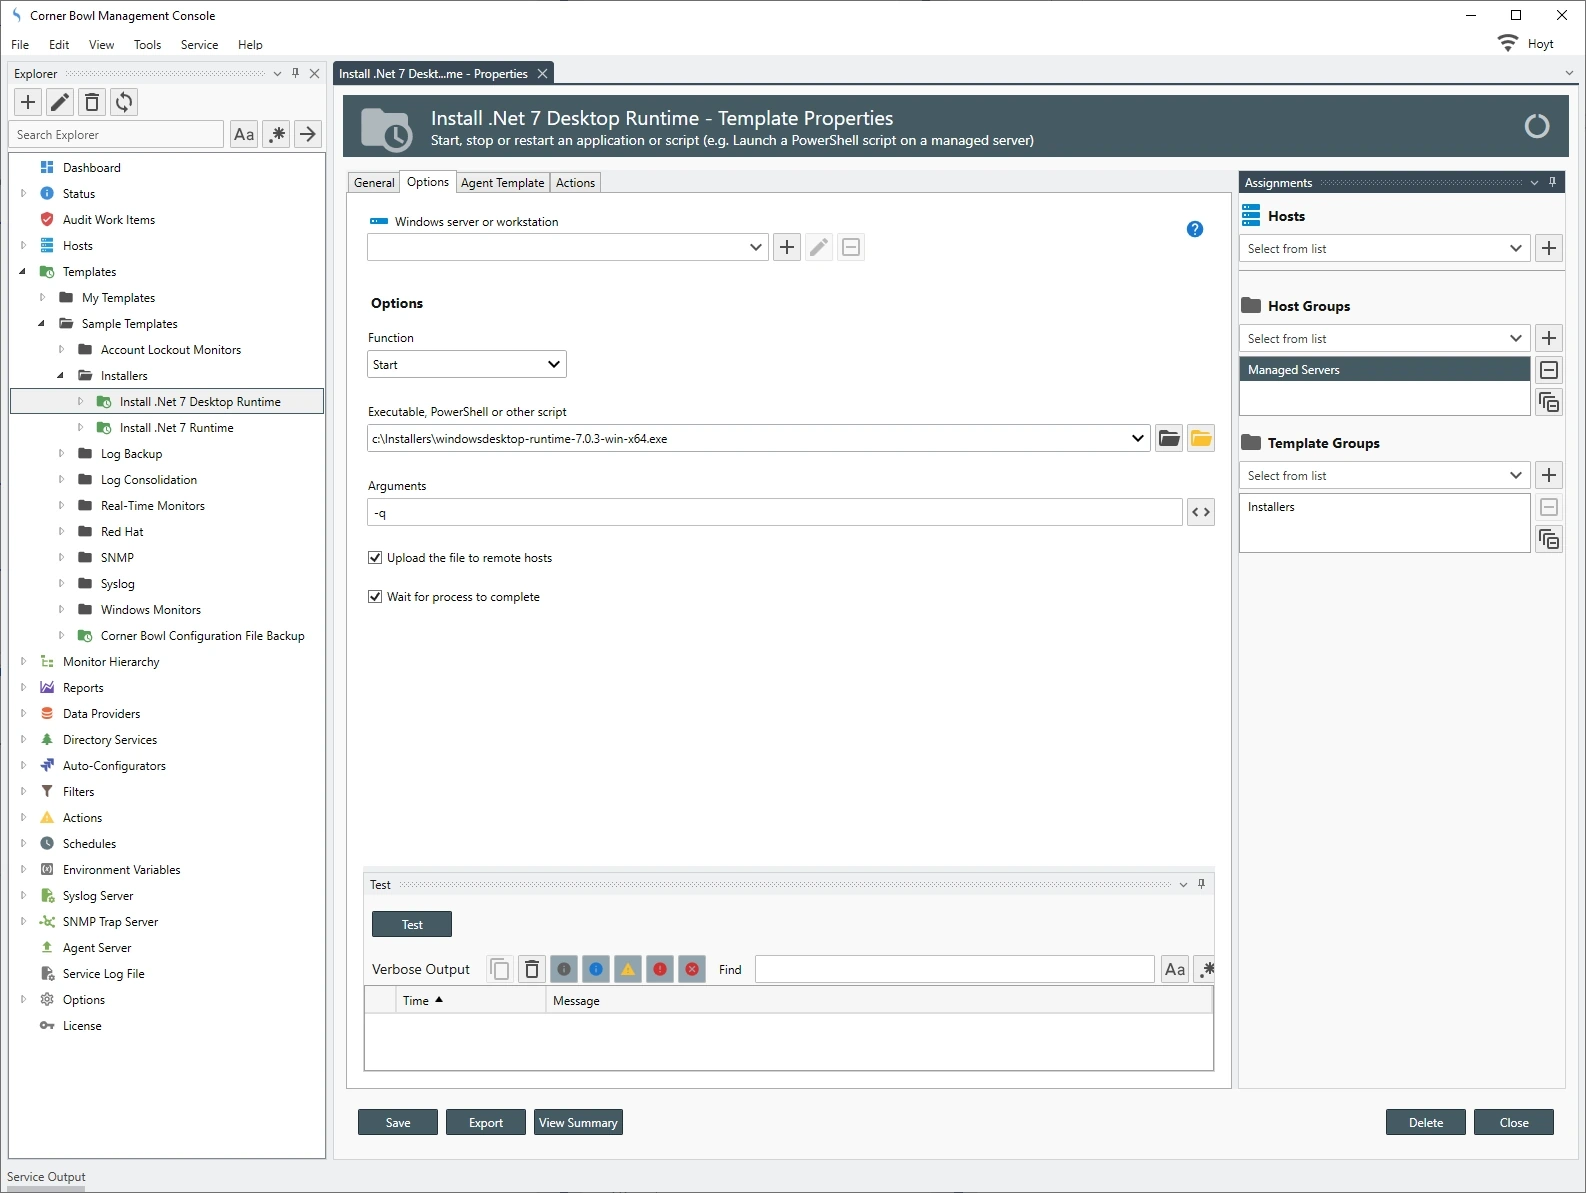Remove Managed Servers with minus icon
The image size is (1586, 1193).
(1549, 370)
